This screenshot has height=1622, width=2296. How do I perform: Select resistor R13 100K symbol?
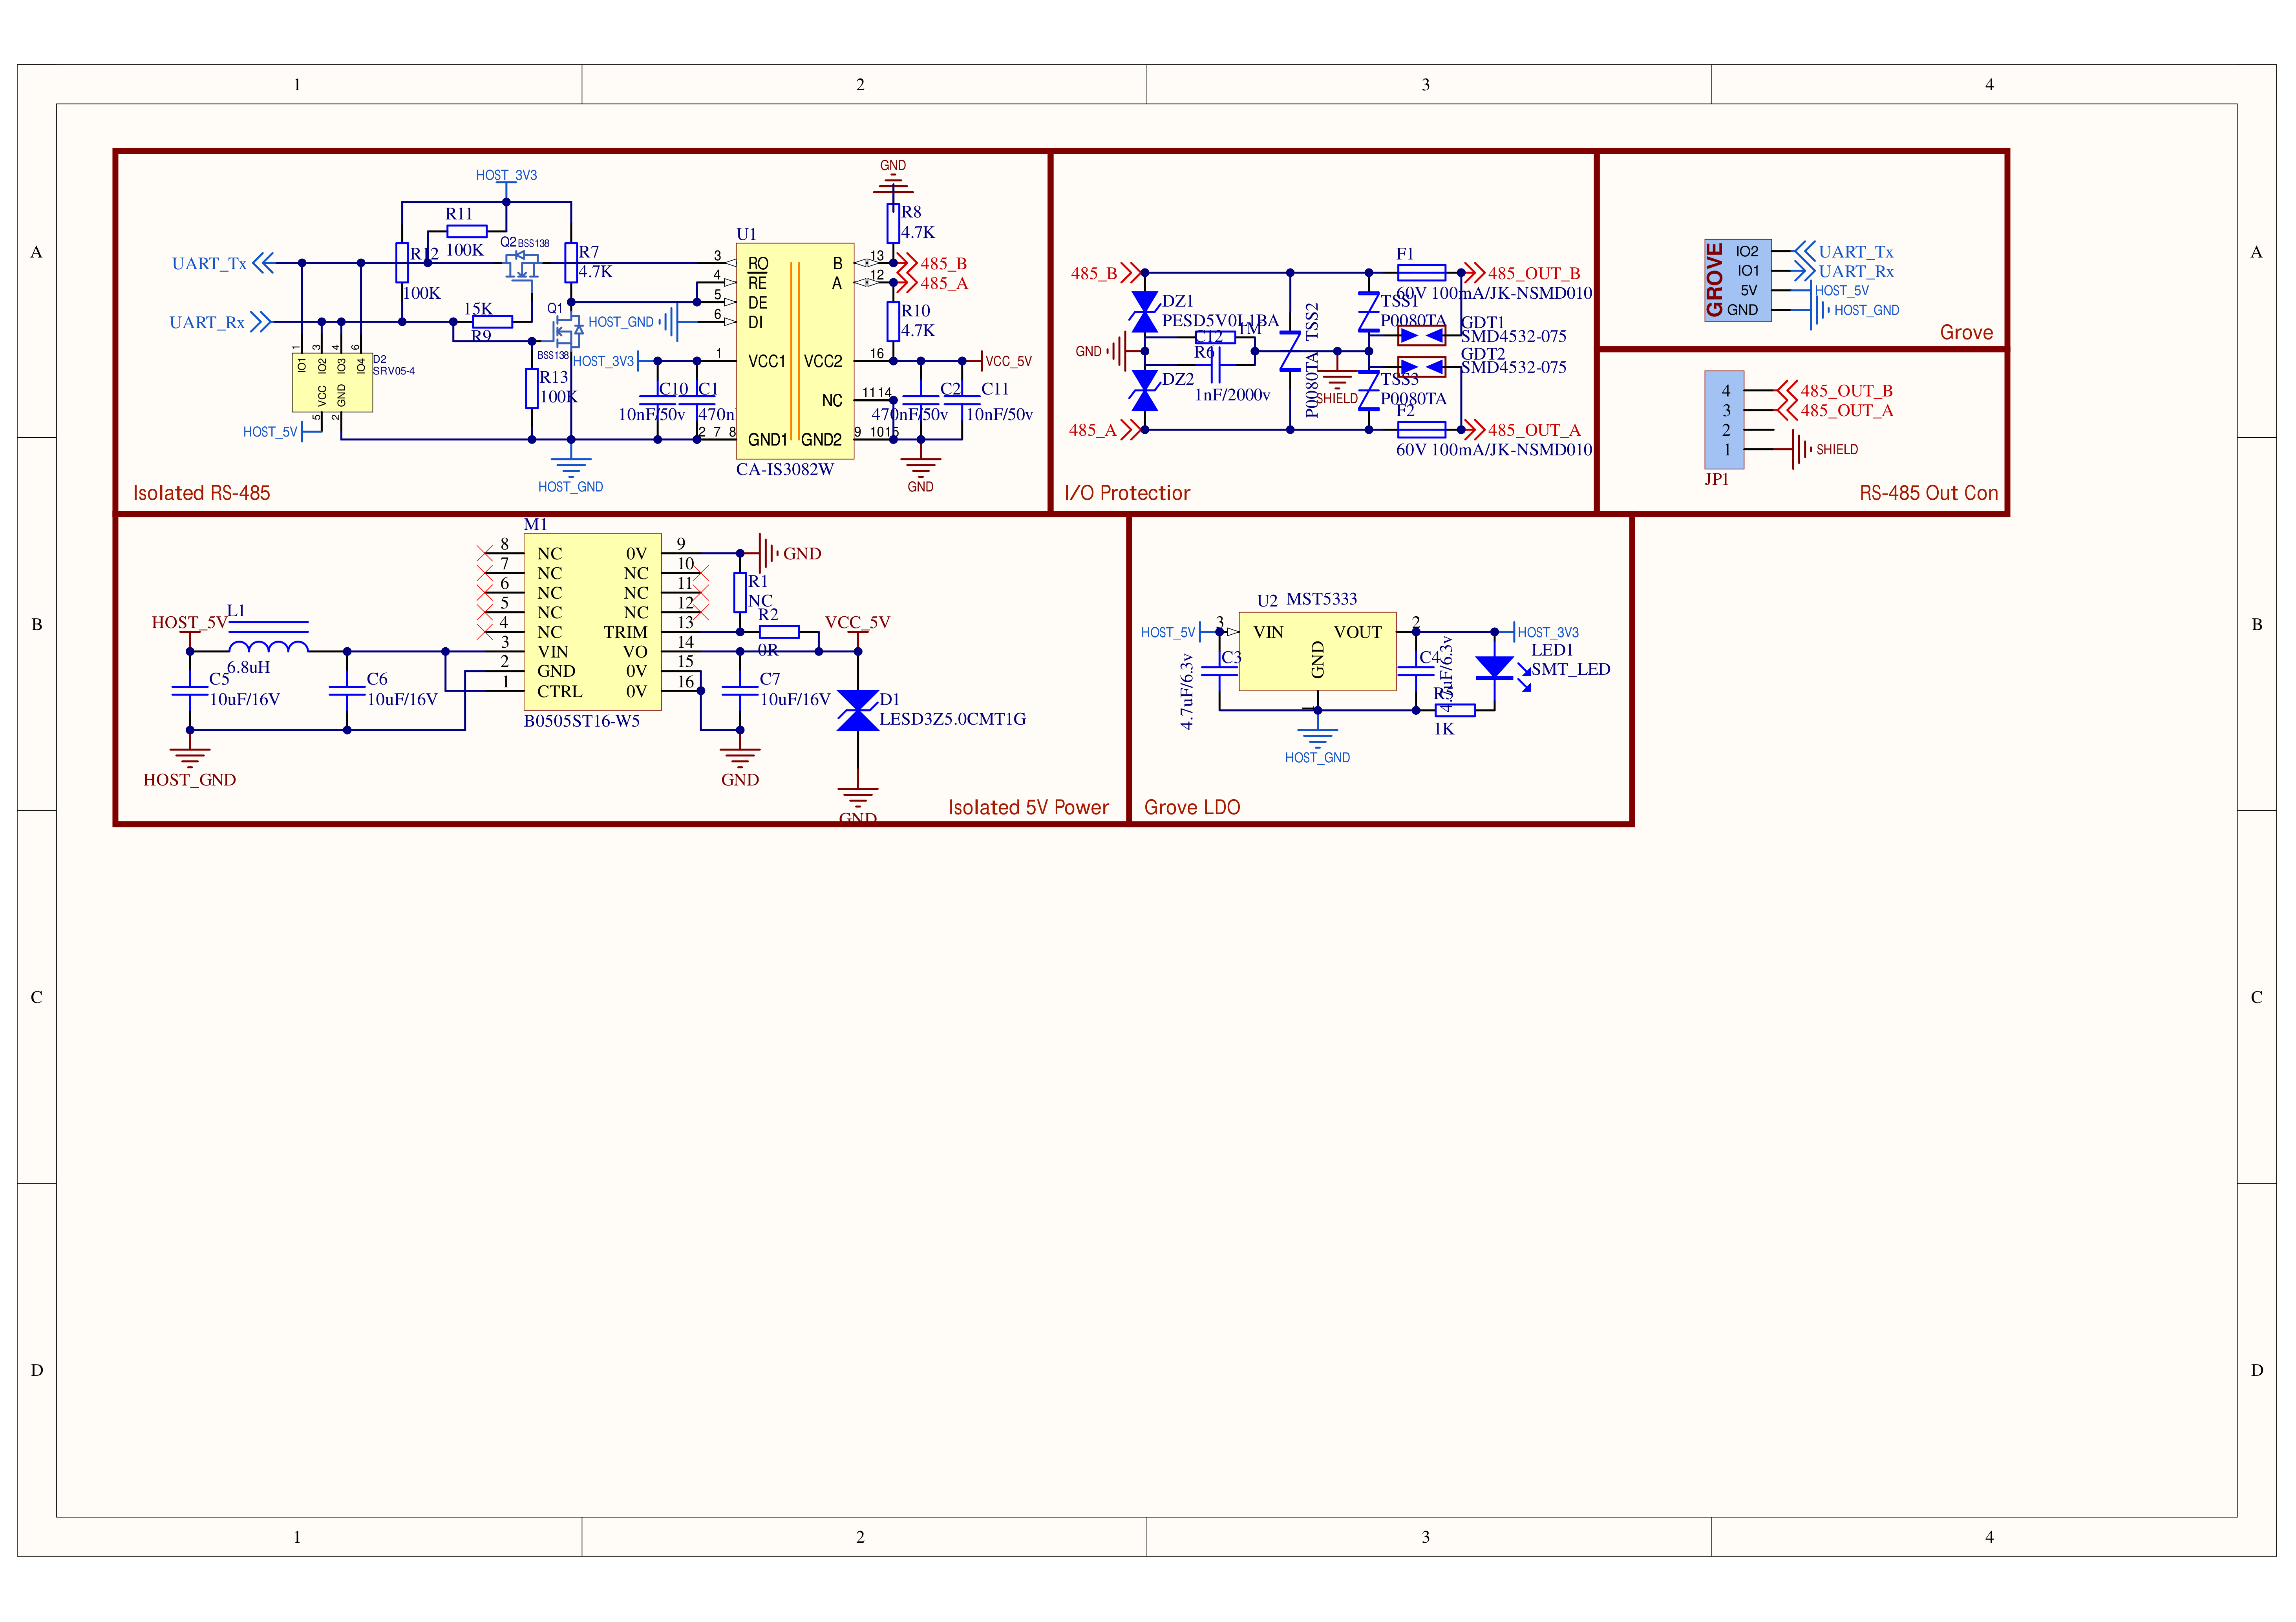[x=532, y=388]
